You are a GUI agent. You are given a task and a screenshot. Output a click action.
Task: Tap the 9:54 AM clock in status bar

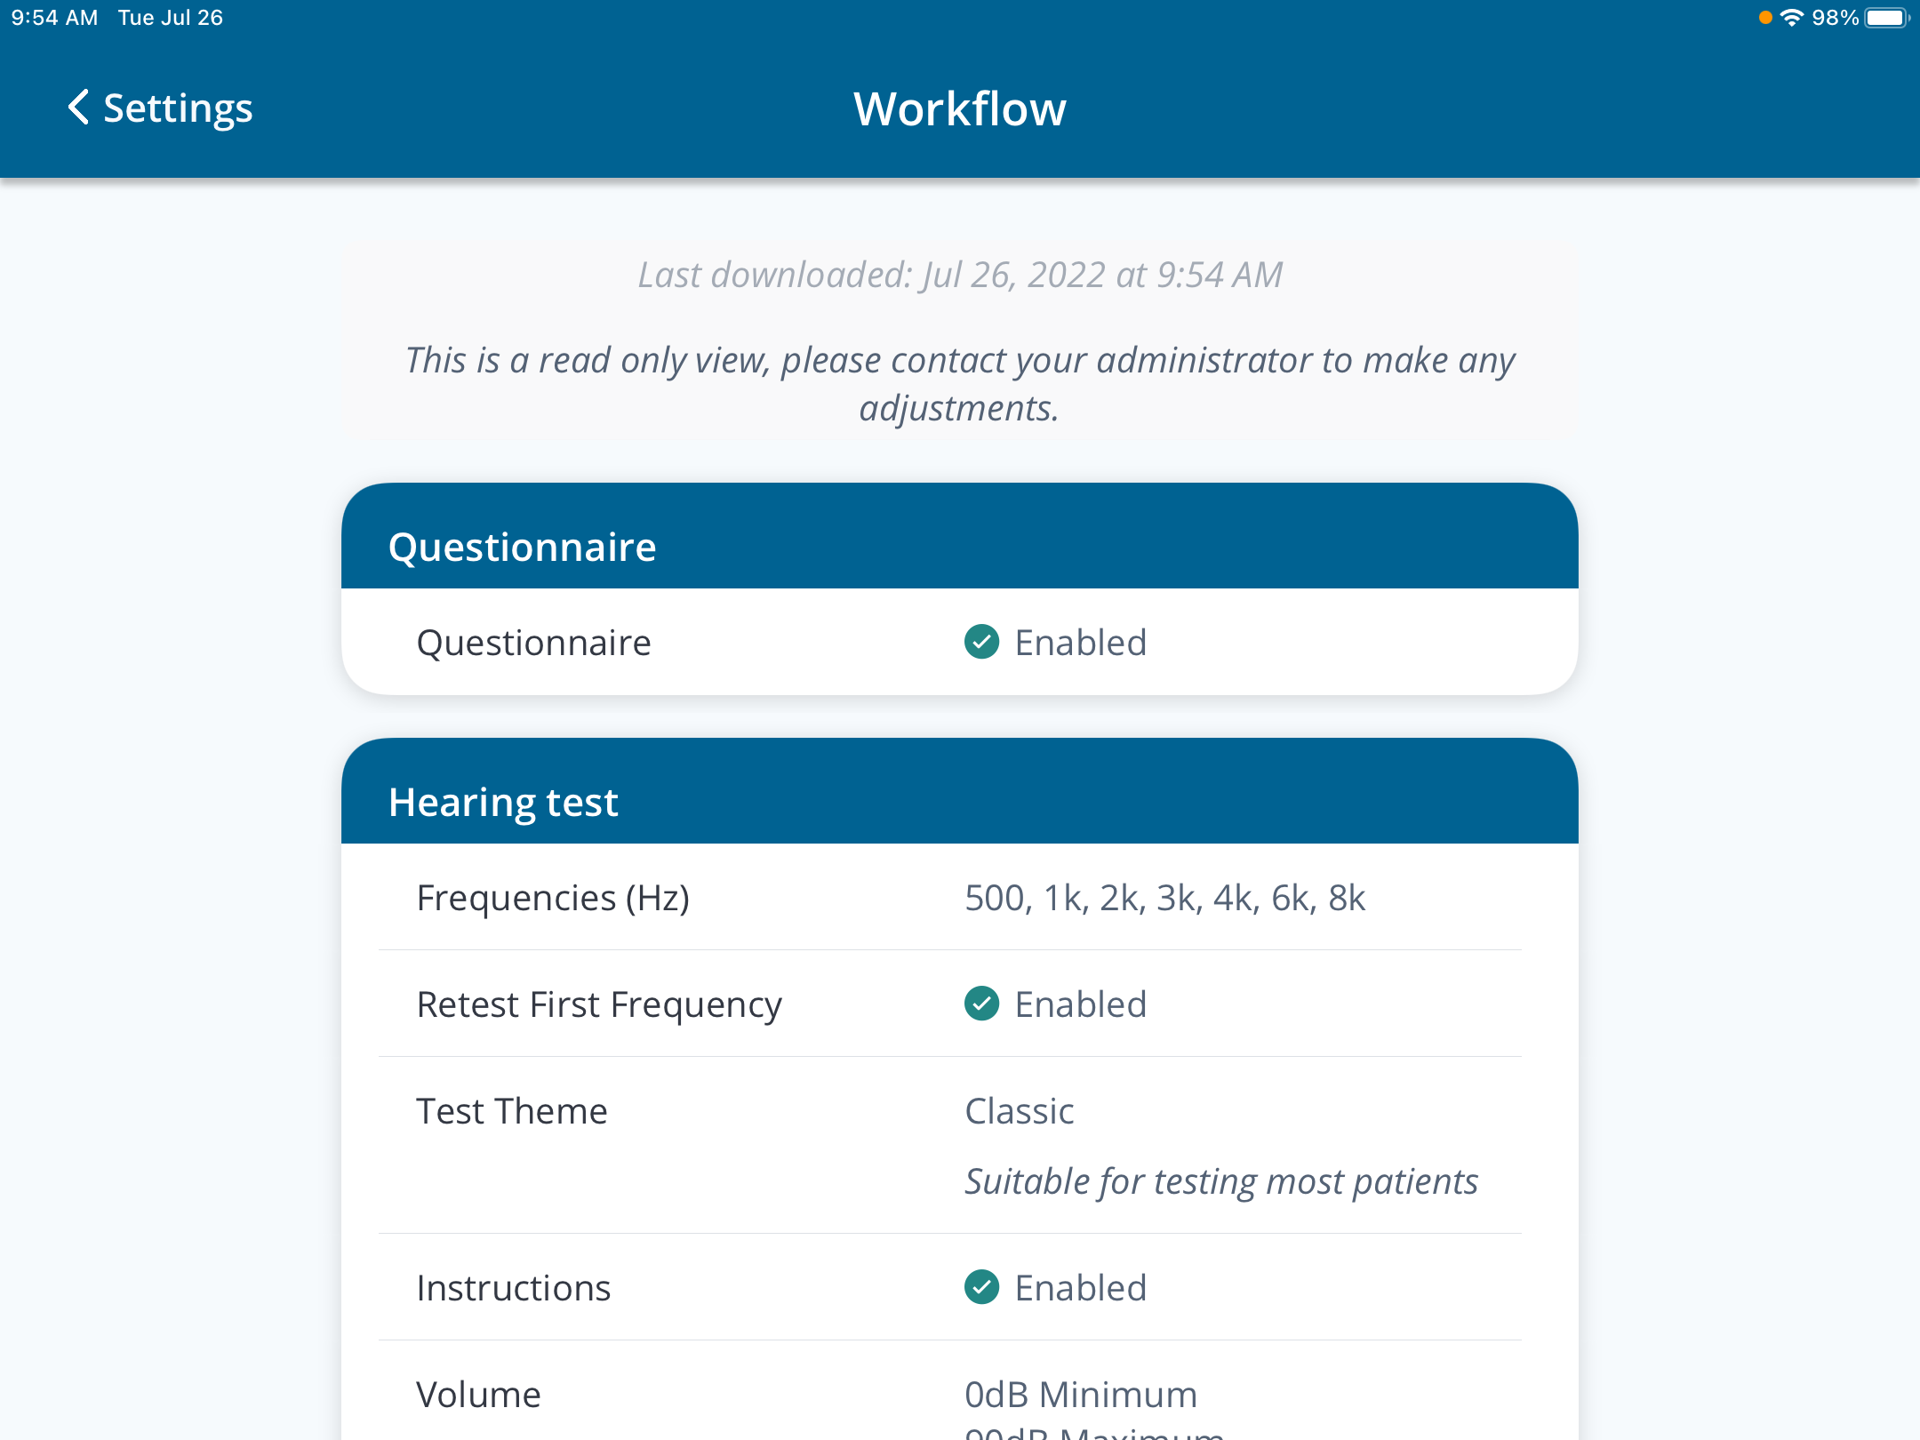54,17
